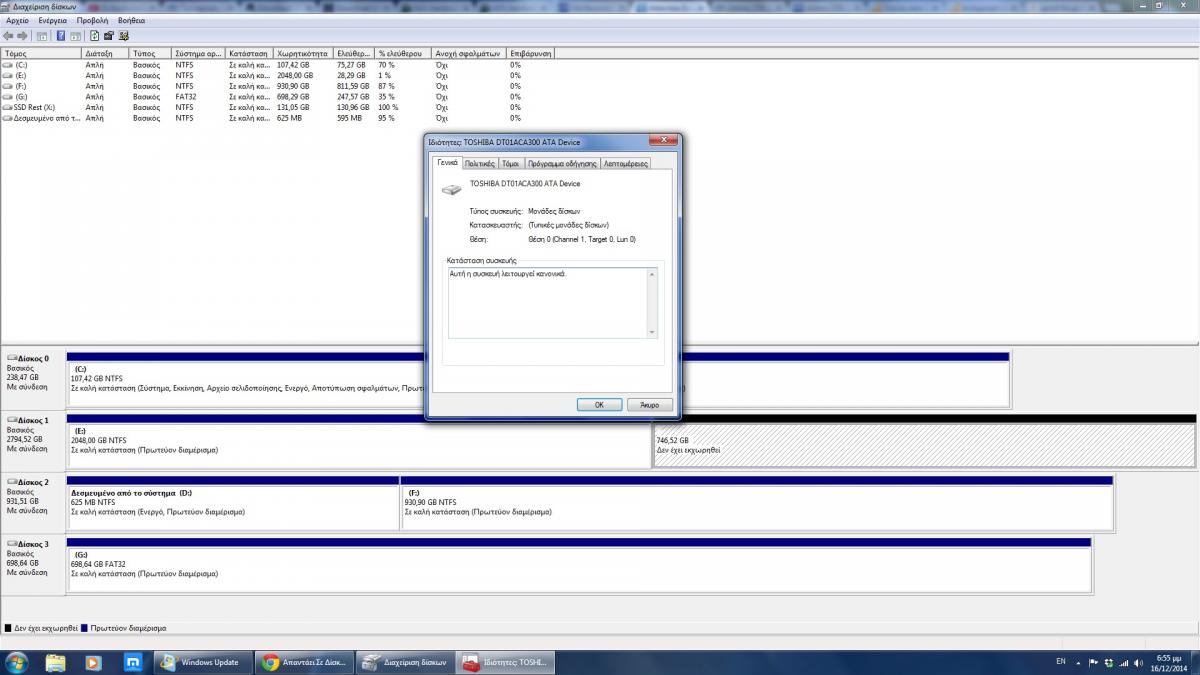Sort by the Χωρητικότητα column header

tap(304, 53)
